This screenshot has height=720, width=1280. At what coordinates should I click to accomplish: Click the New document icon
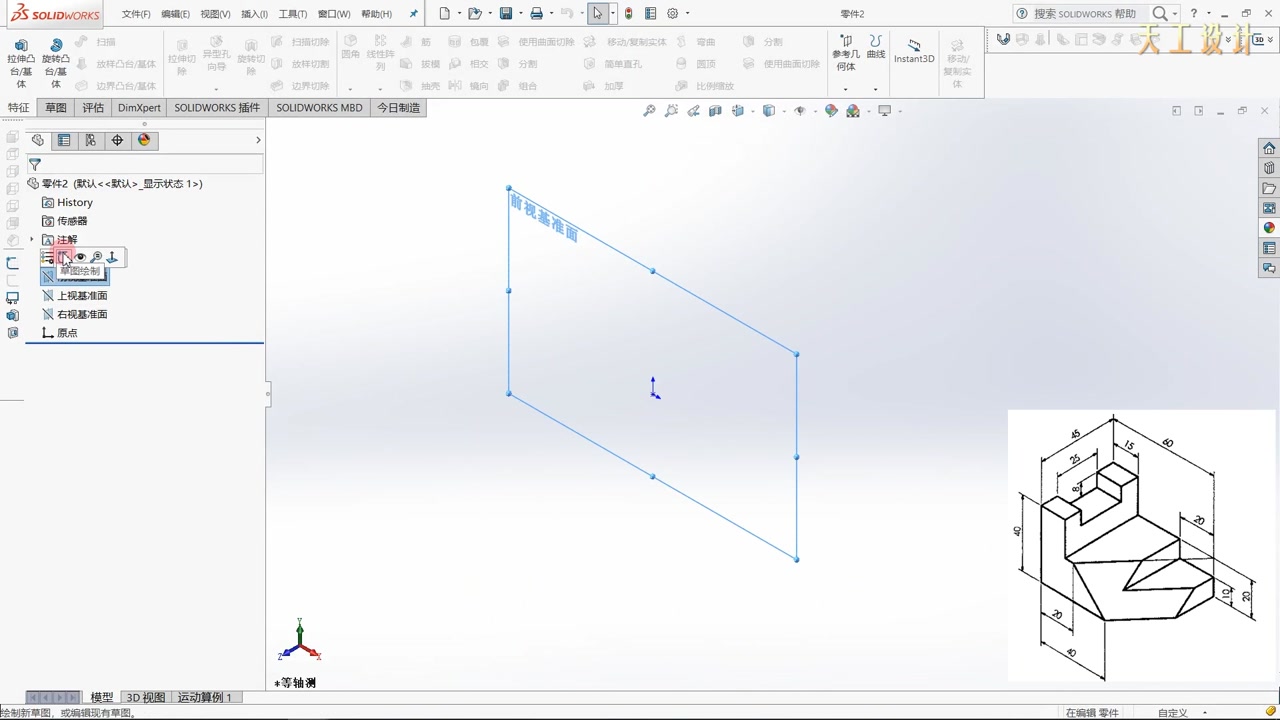(445, 13)
